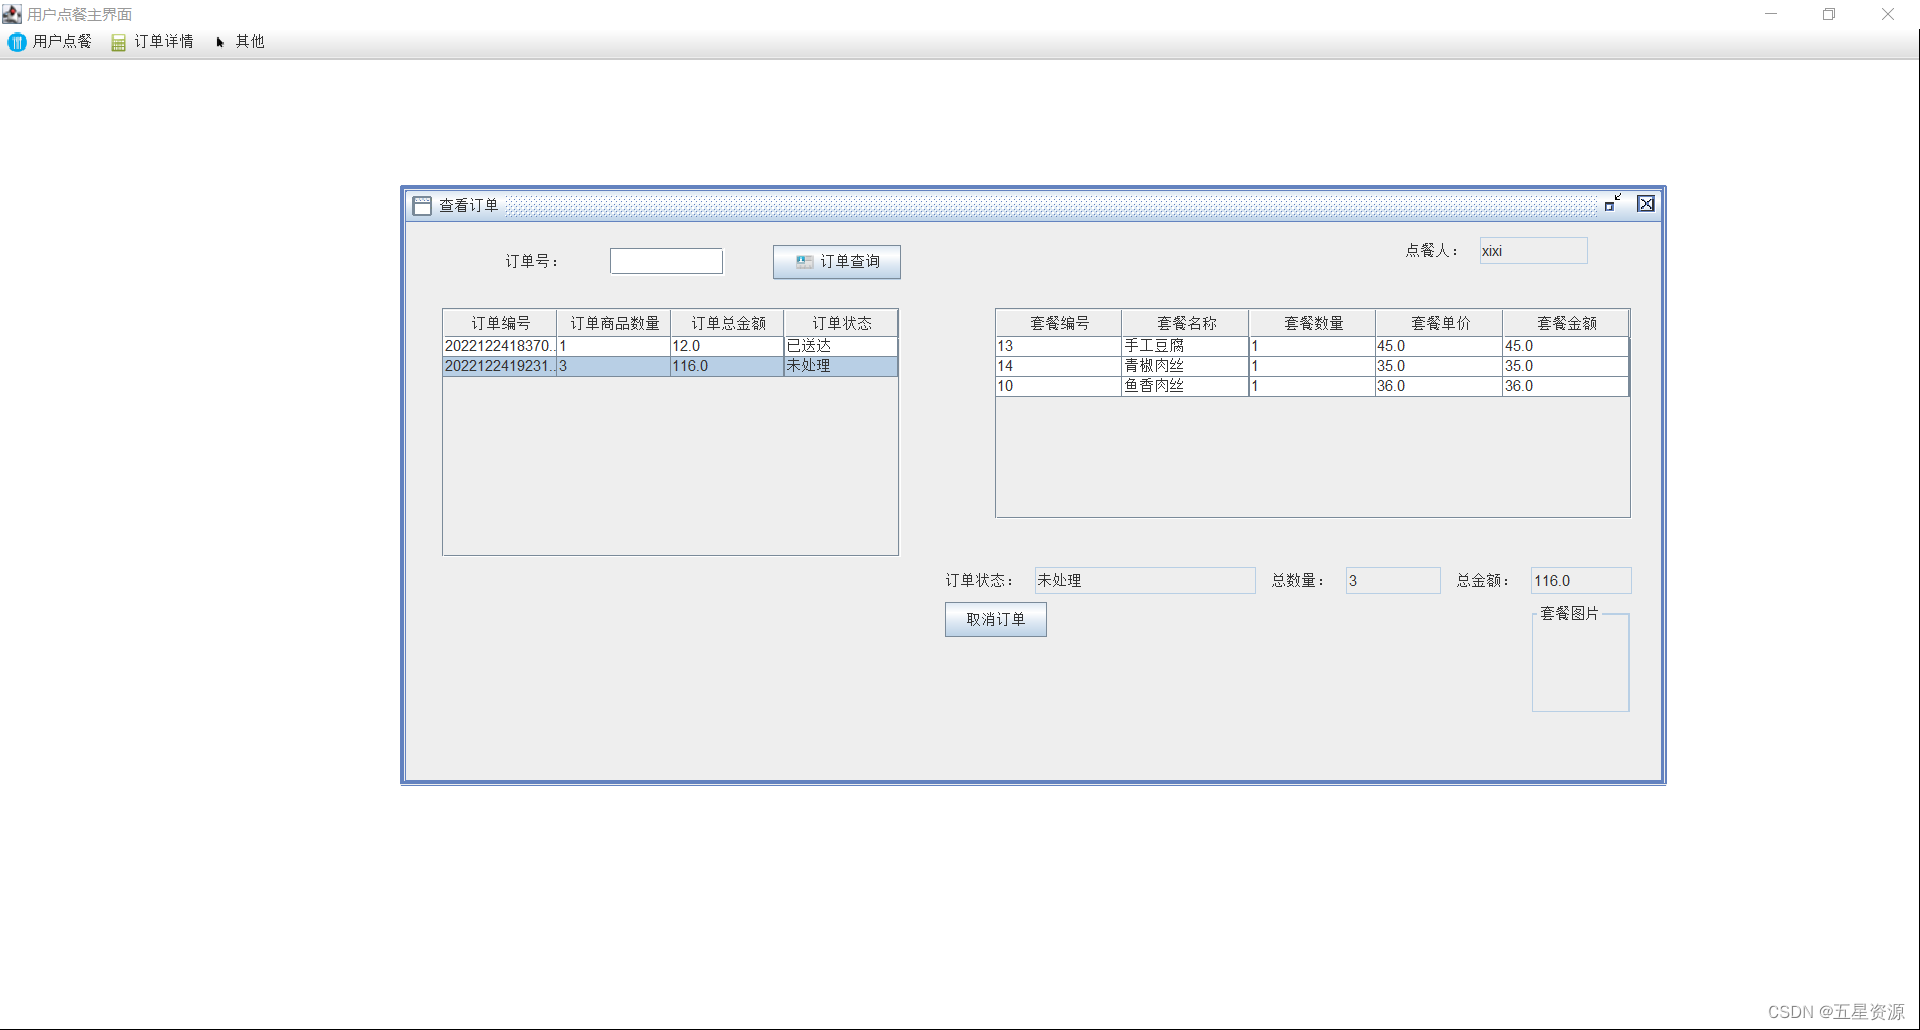Click the 用户点餐 menu icon

(x=18, y=42)
